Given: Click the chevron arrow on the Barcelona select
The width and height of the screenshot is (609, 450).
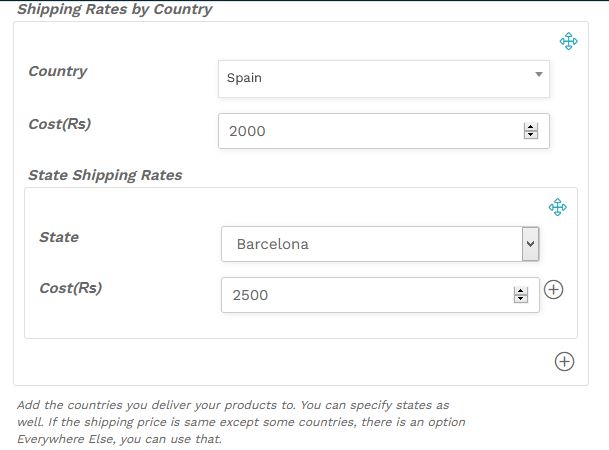Looking at the screenshot, I should [x=530, y=244].
